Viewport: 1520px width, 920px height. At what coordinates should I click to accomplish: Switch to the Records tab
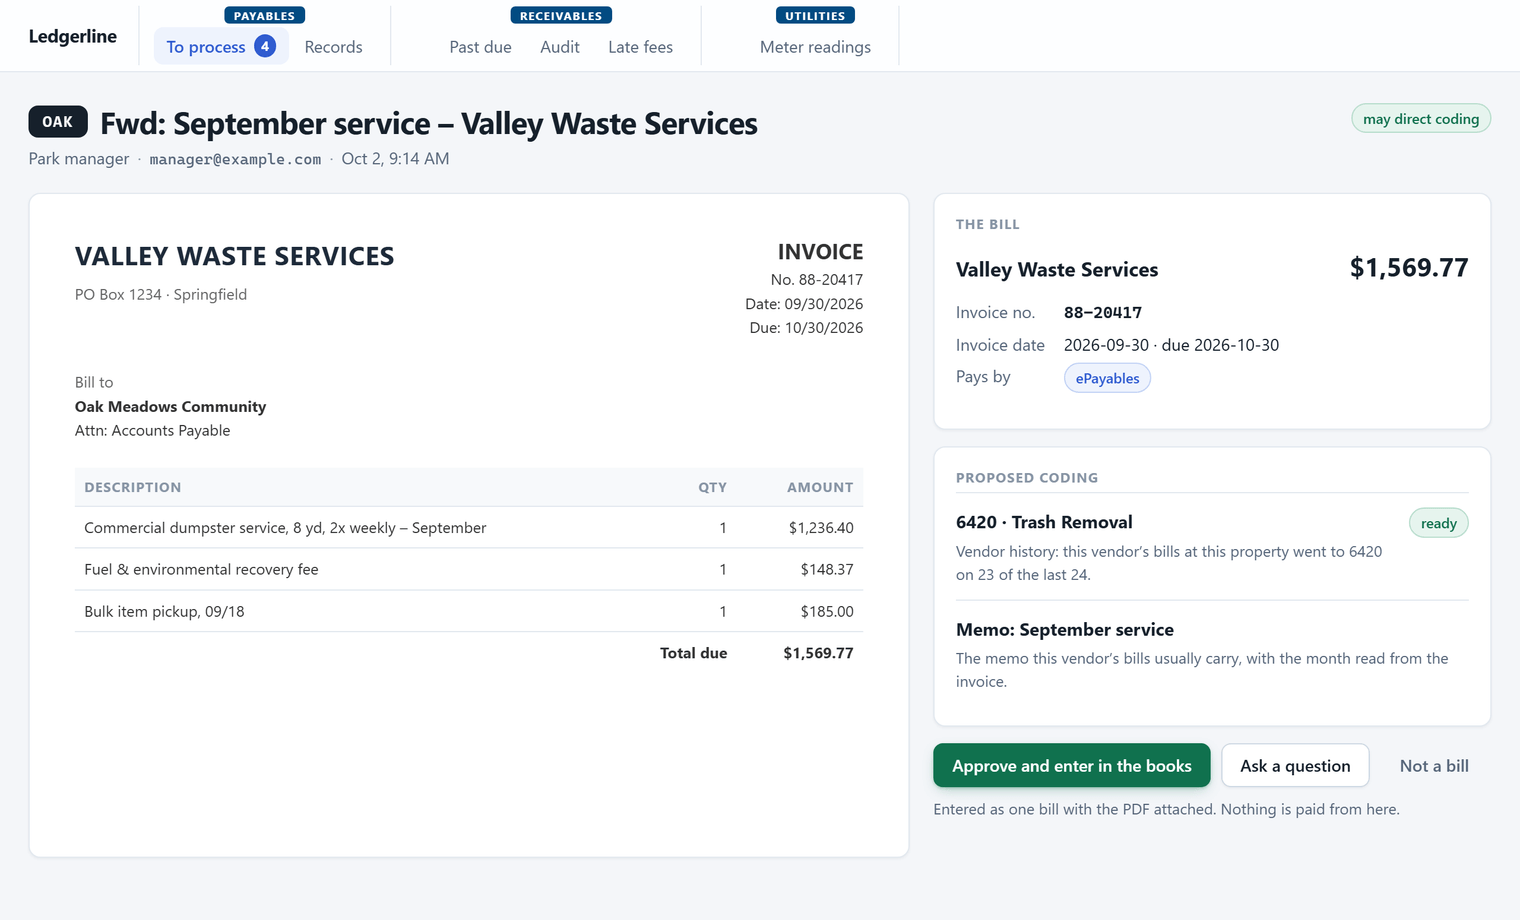(x=333, y=47)
